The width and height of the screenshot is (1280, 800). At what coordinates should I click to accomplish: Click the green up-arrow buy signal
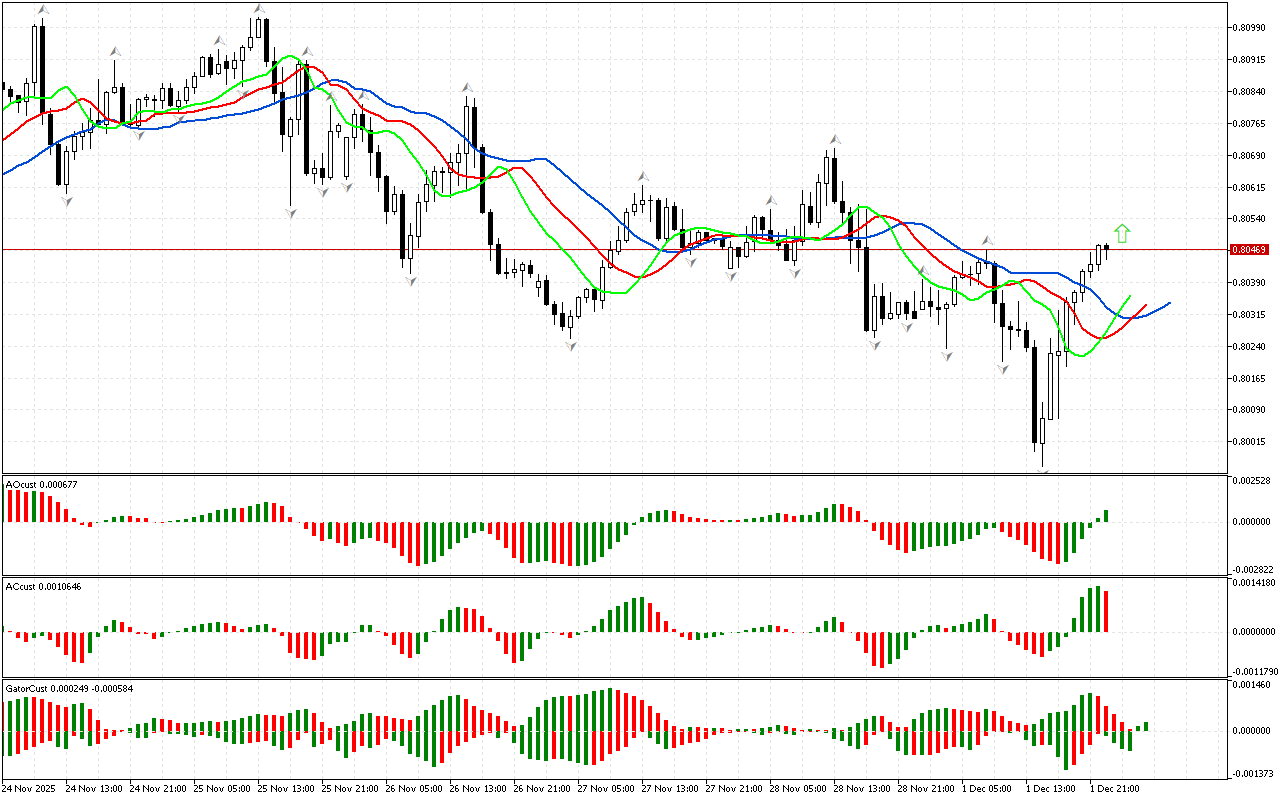1122,233
